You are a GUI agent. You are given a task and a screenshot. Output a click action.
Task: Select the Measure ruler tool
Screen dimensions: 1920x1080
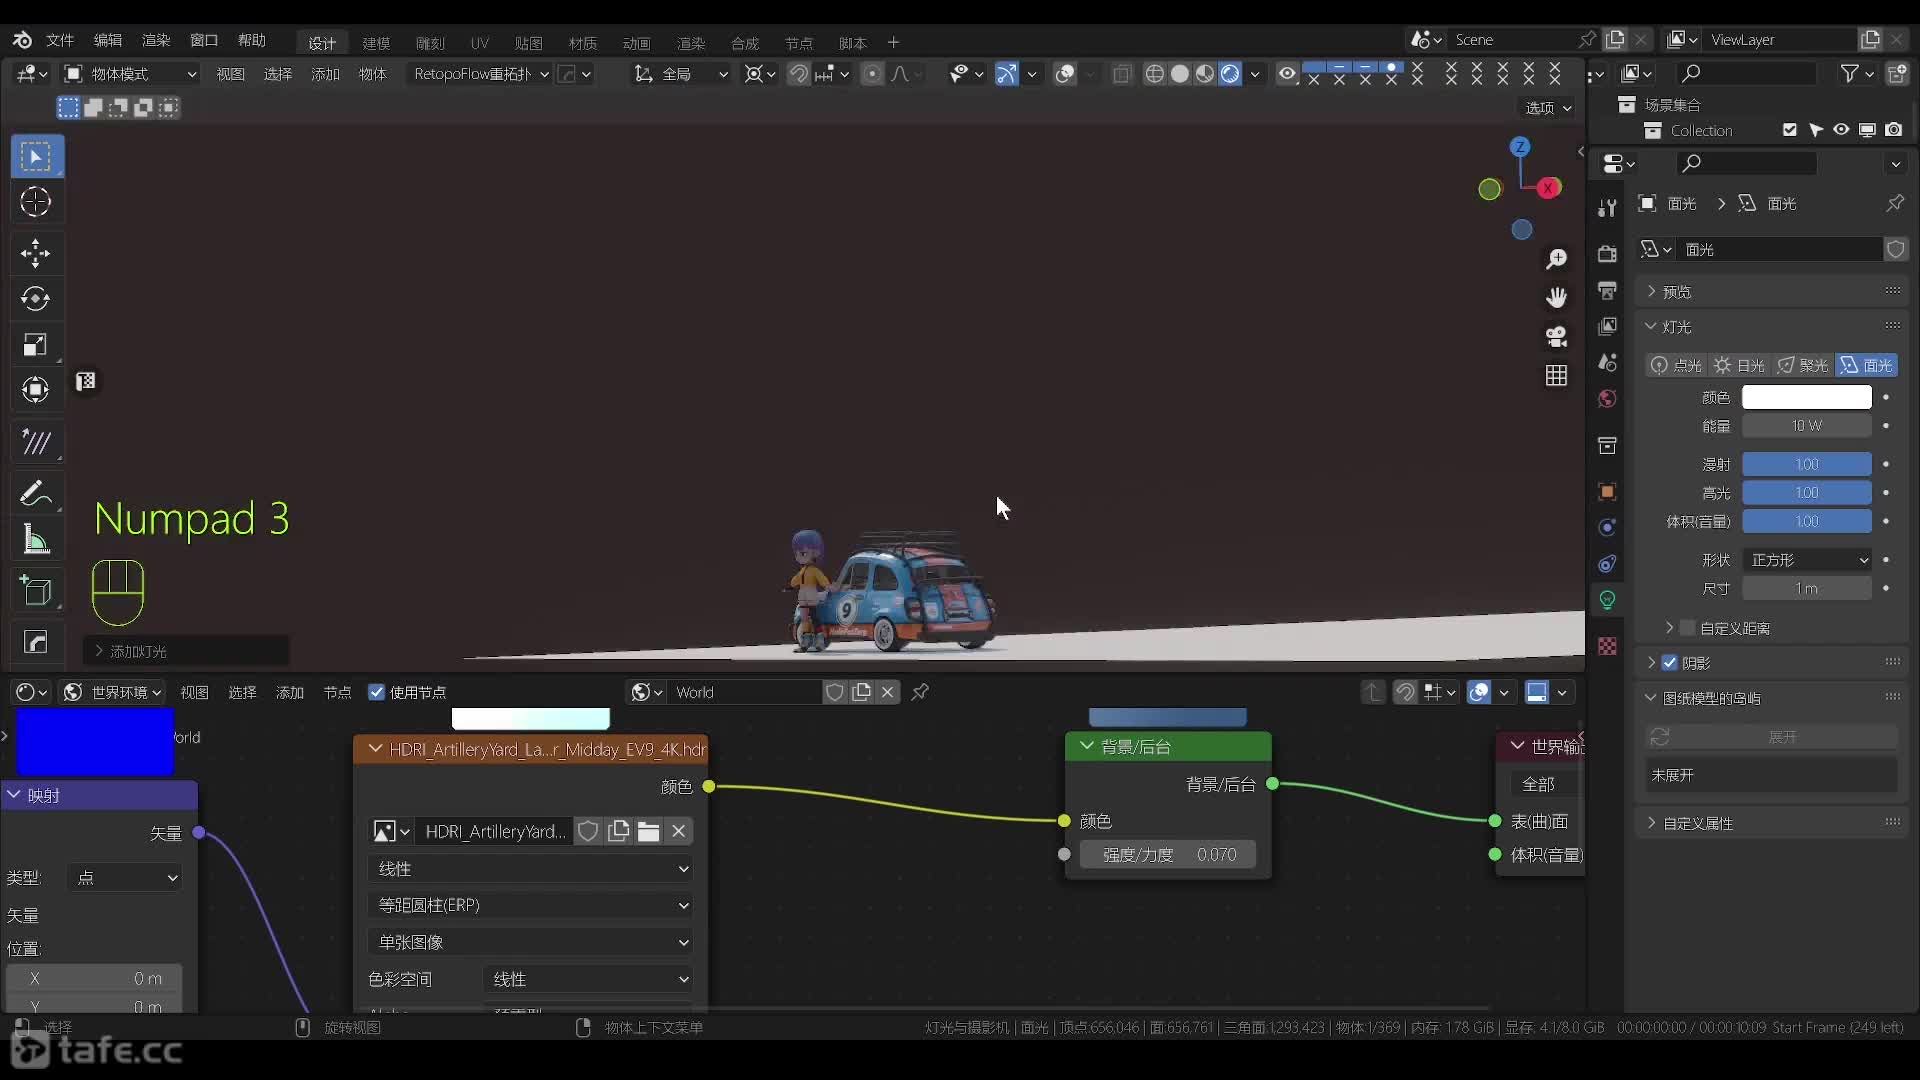coord(36,540)
